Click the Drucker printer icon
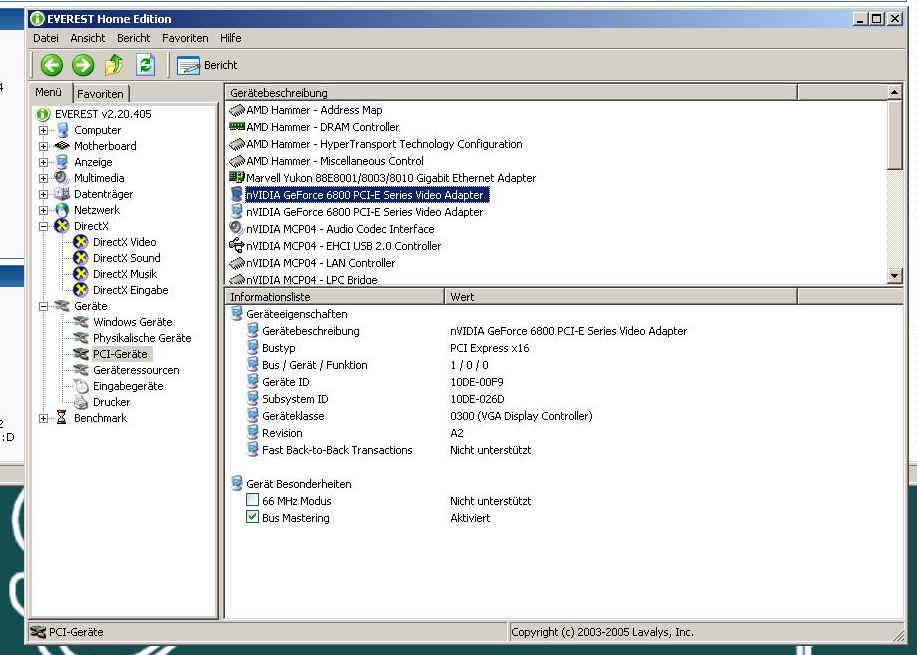 point(81,402)
